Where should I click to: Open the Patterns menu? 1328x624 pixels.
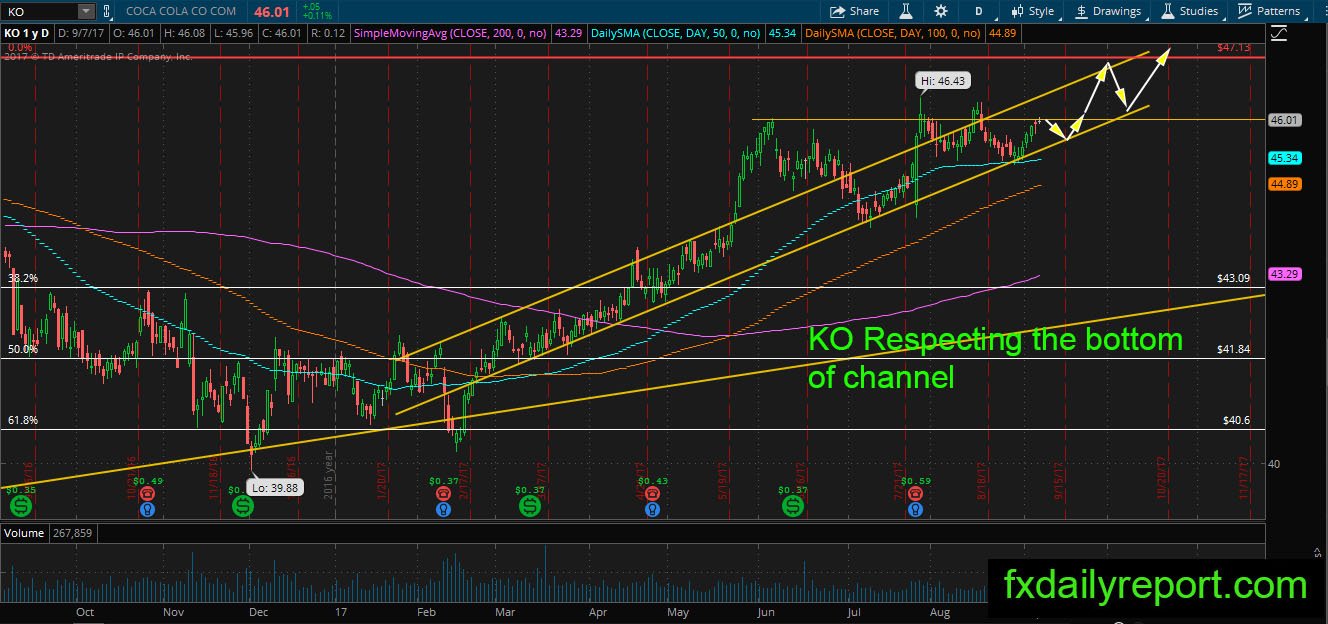(x=1270, y=11)
